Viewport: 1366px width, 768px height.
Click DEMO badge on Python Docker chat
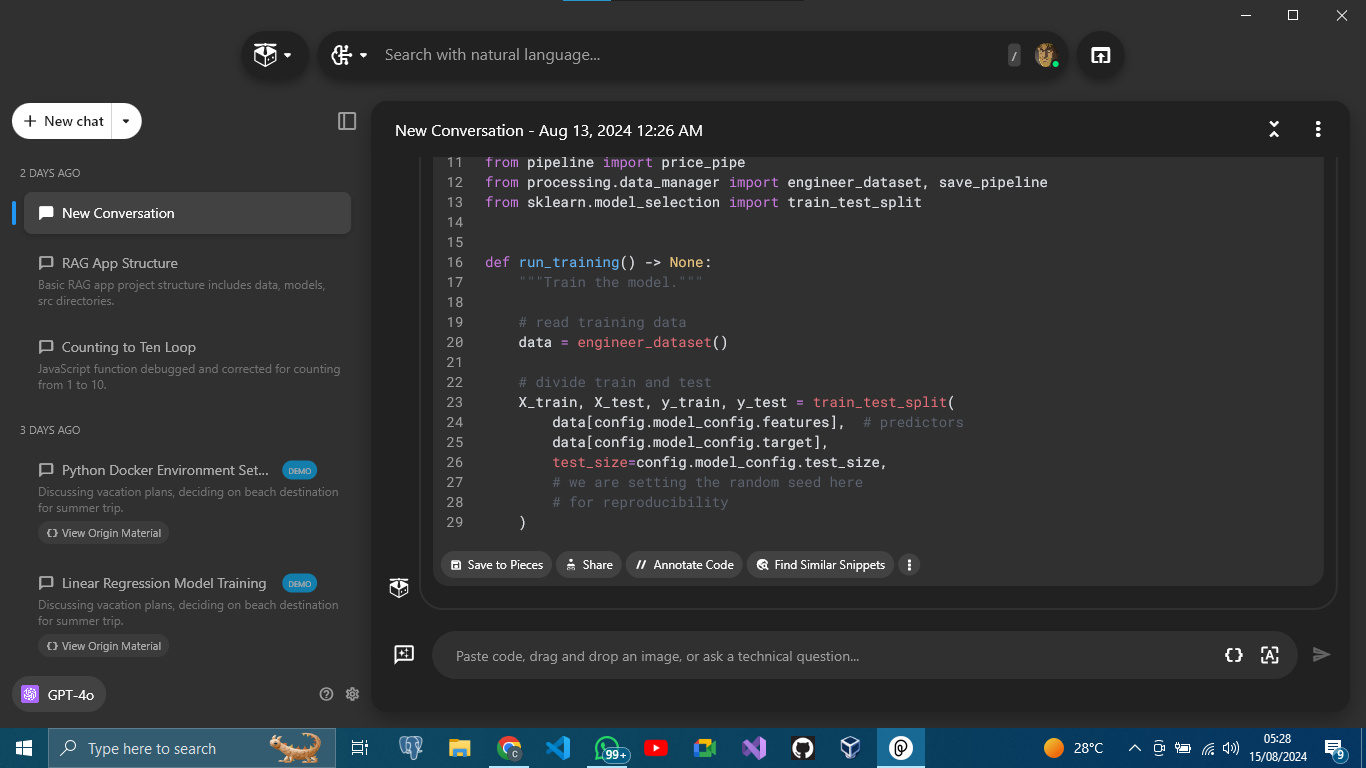(300, 470)
